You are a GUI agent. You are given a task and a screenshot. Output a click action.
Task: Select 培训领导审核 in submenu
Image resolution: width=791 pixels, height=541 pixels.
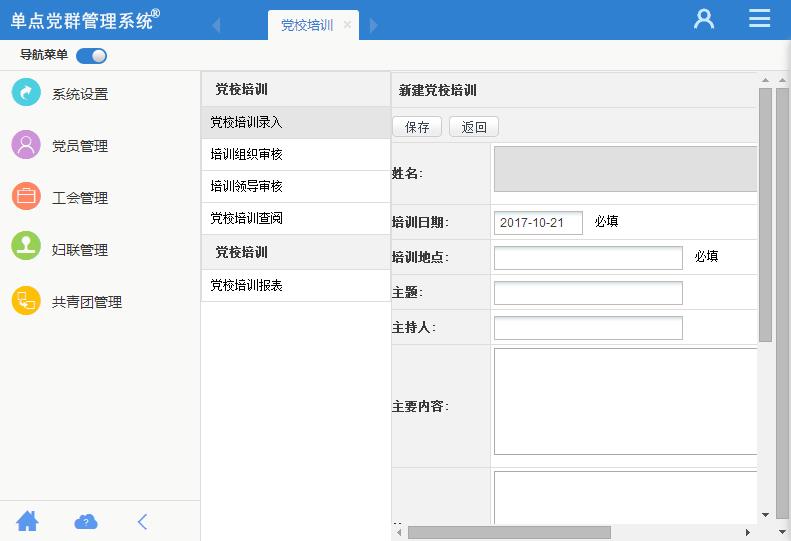click(x=296, y=186)
